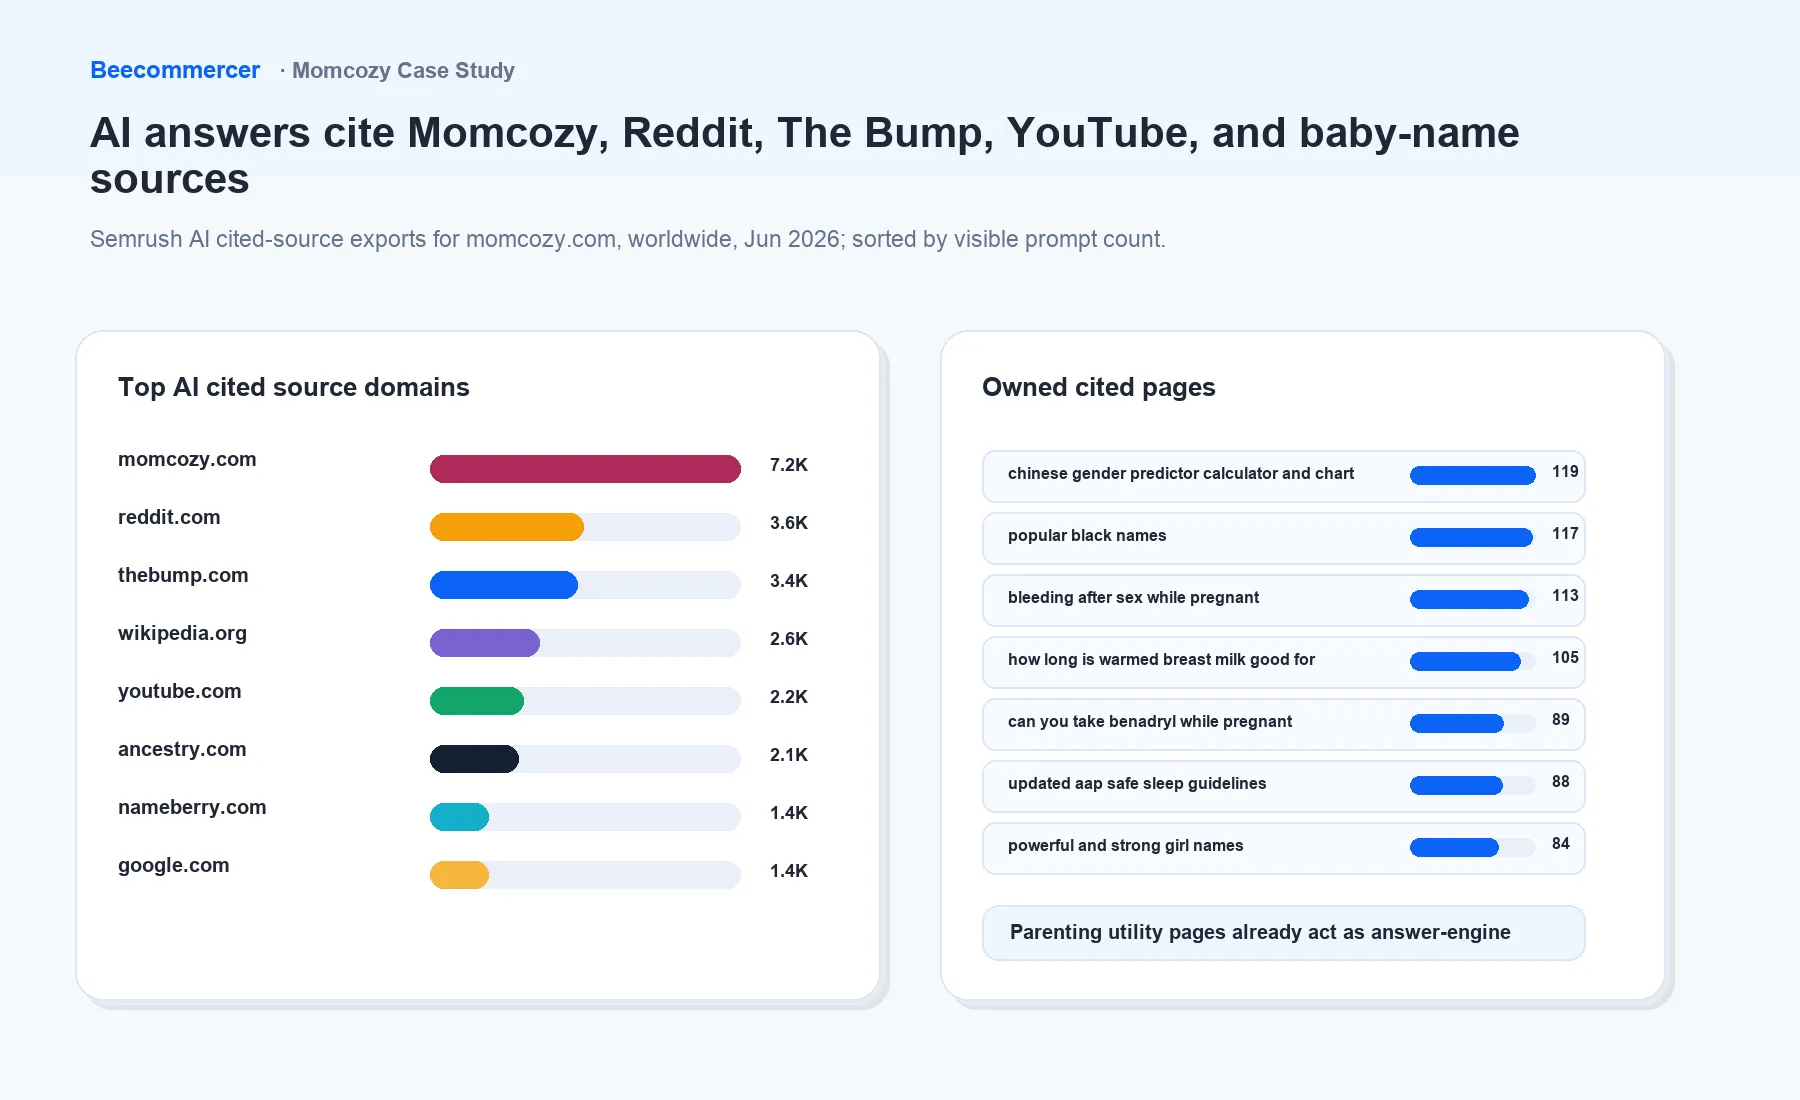Screen dimensions: 1800x1100
Task: Open the popular black names row
Action: (1284, 538)
